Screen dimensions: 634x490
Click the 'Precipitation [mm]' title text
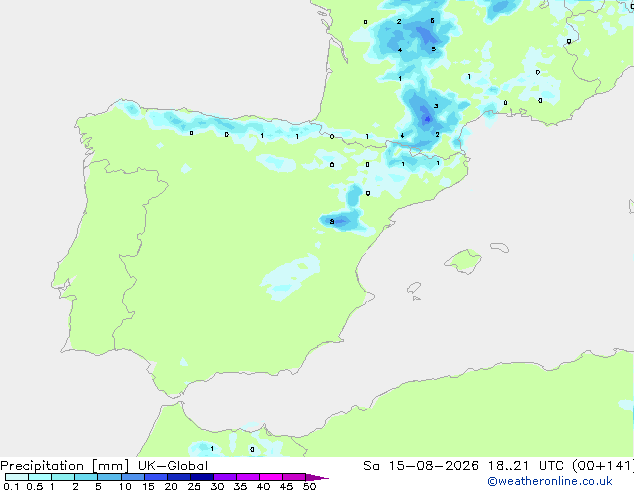tap(65, 466)
